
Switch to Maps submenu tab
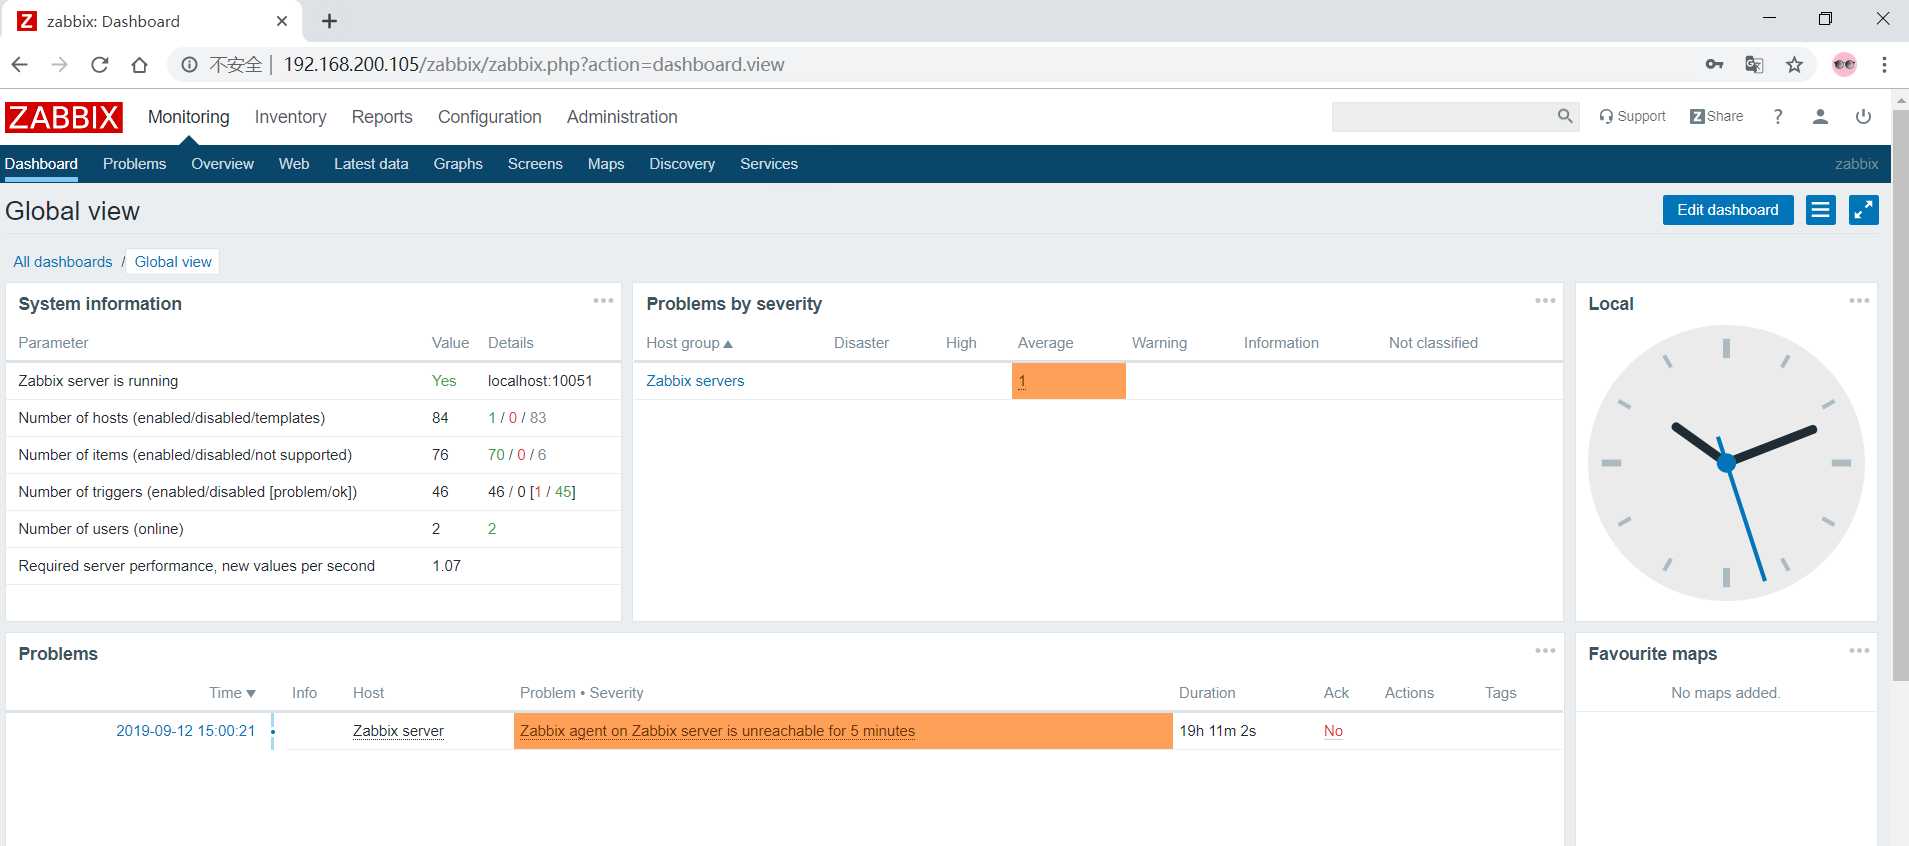coord(606,164)
